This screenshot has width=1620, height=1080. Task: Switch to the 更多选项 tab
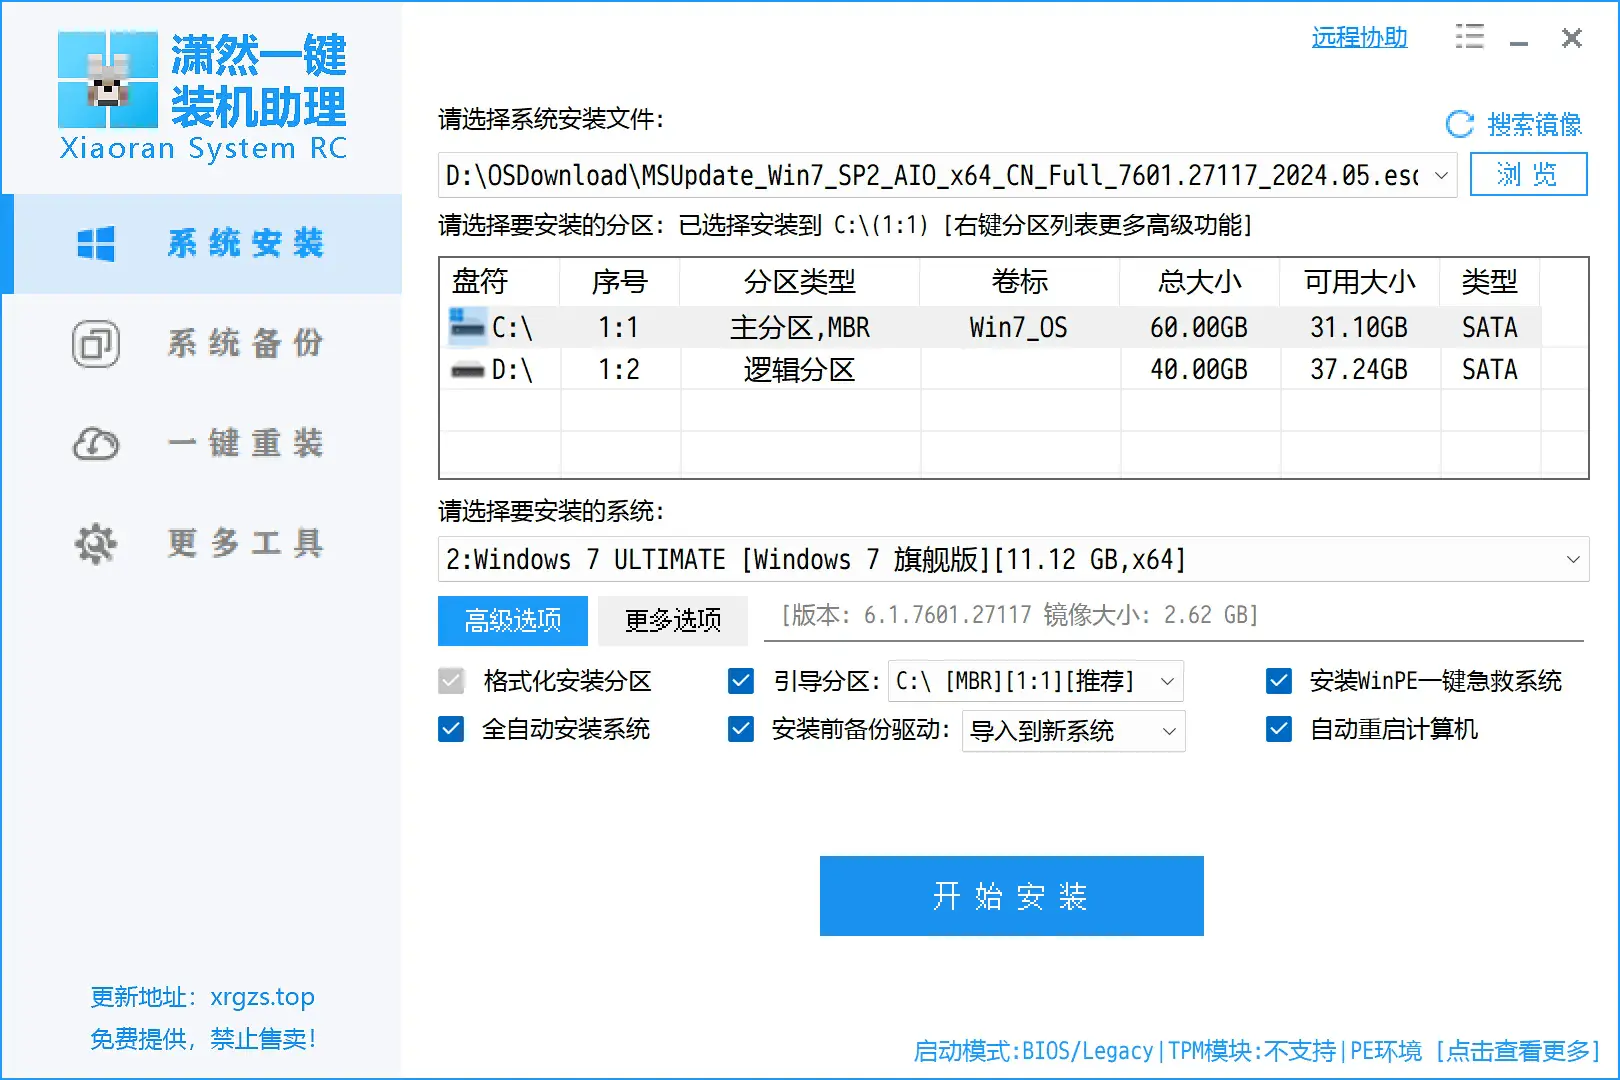[673, 621]
